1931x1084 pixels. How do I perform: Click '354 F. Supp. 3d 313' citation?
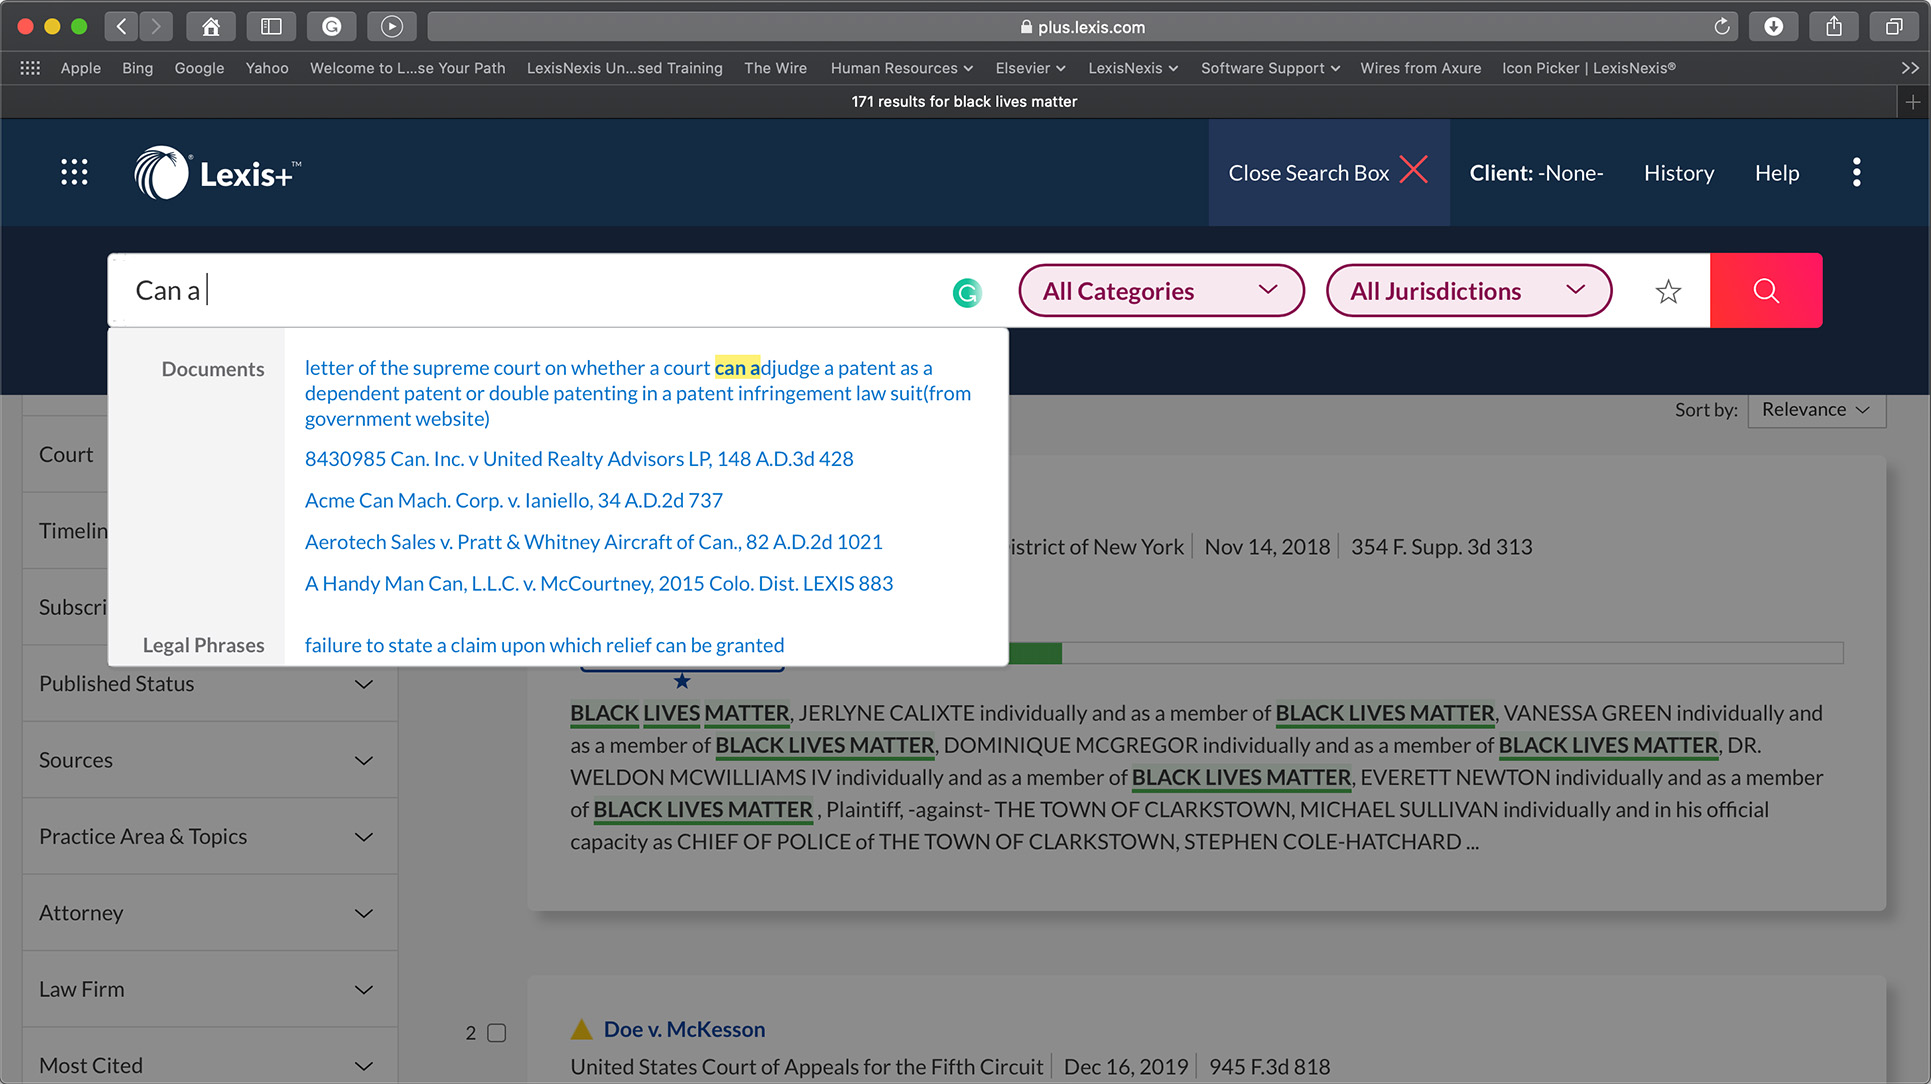(1441, 547)
